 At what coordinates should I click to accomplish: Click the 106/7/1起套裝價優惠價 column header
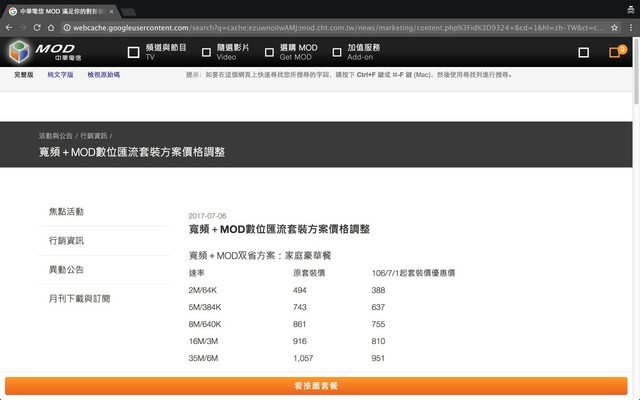coord(413,273)
